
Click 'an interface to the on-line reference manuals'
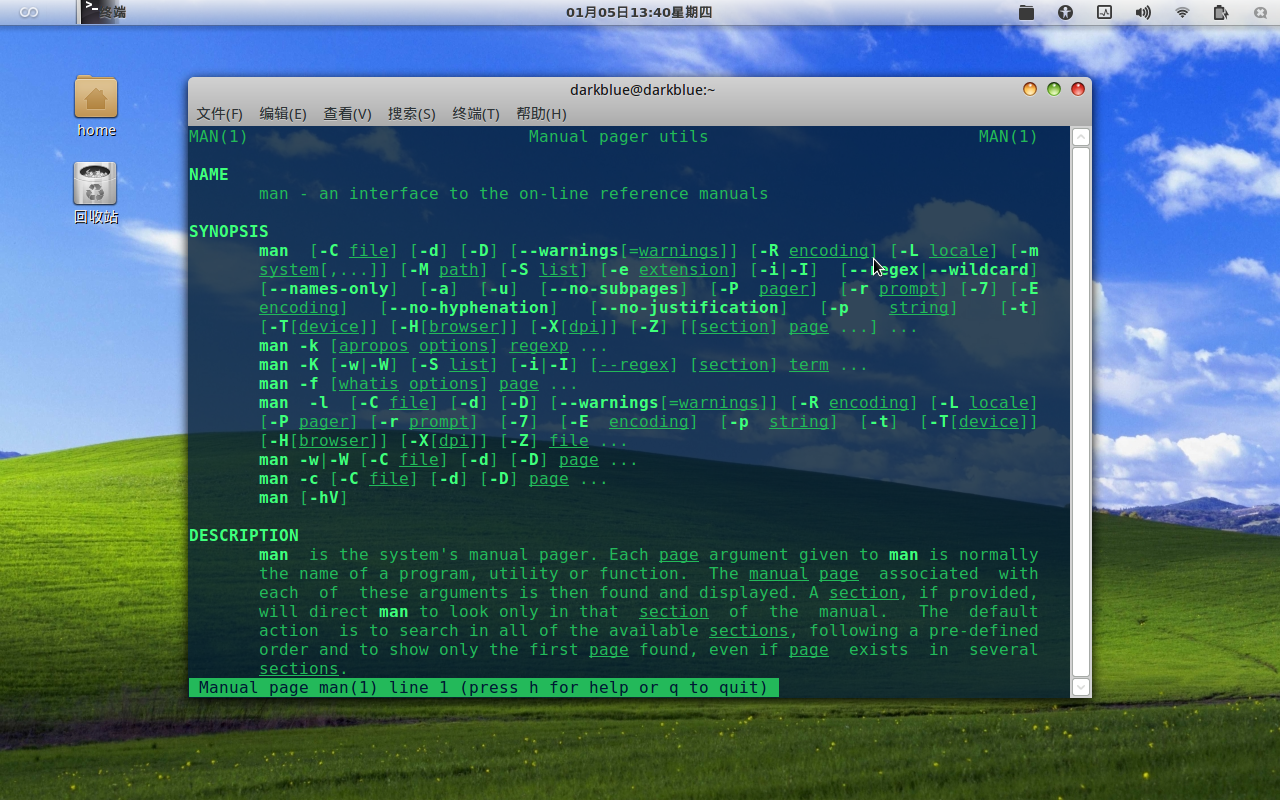pos(544,194)
